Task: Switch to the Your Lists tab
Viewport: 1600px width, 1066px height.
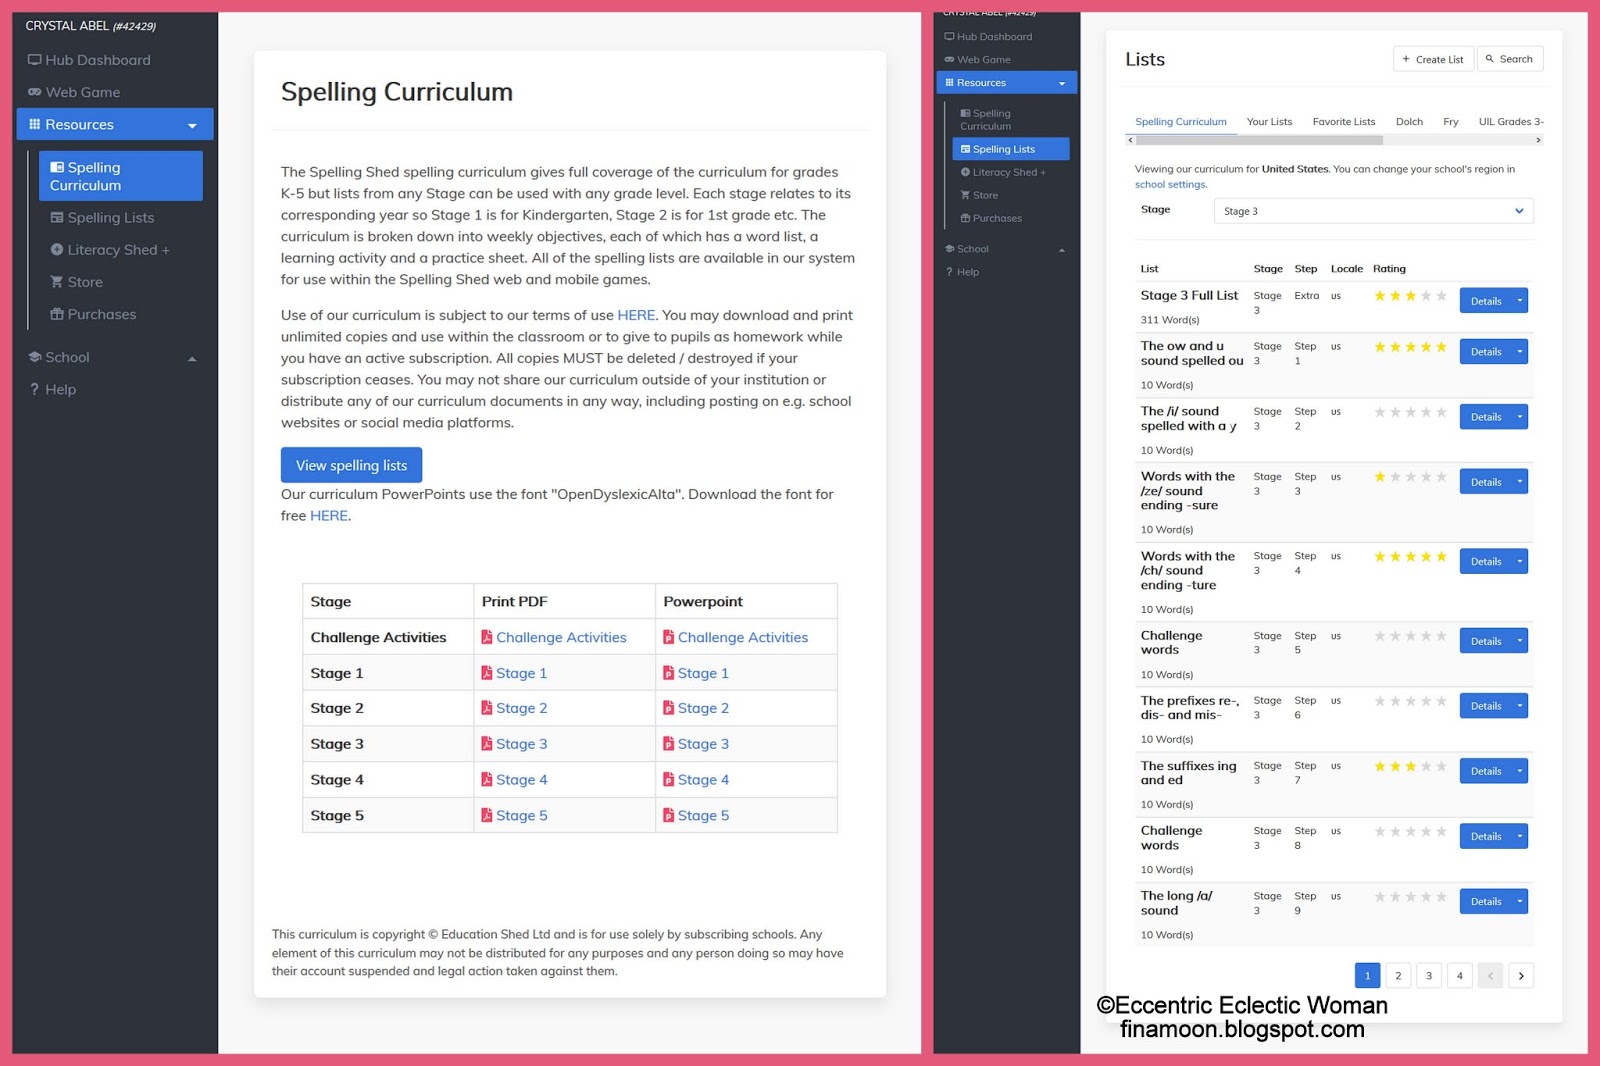Action: (1269, 122)
